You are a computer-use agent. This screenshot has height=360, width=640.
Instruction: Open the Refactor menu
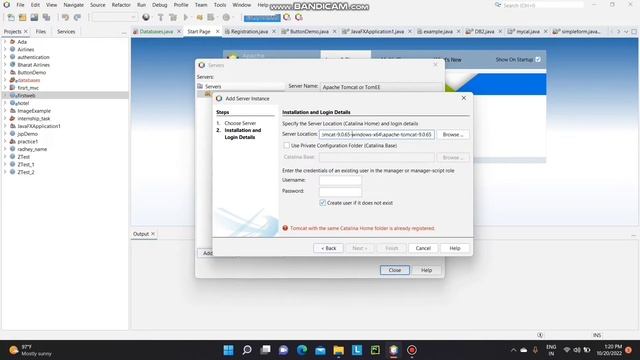click(x=121, y=5)
